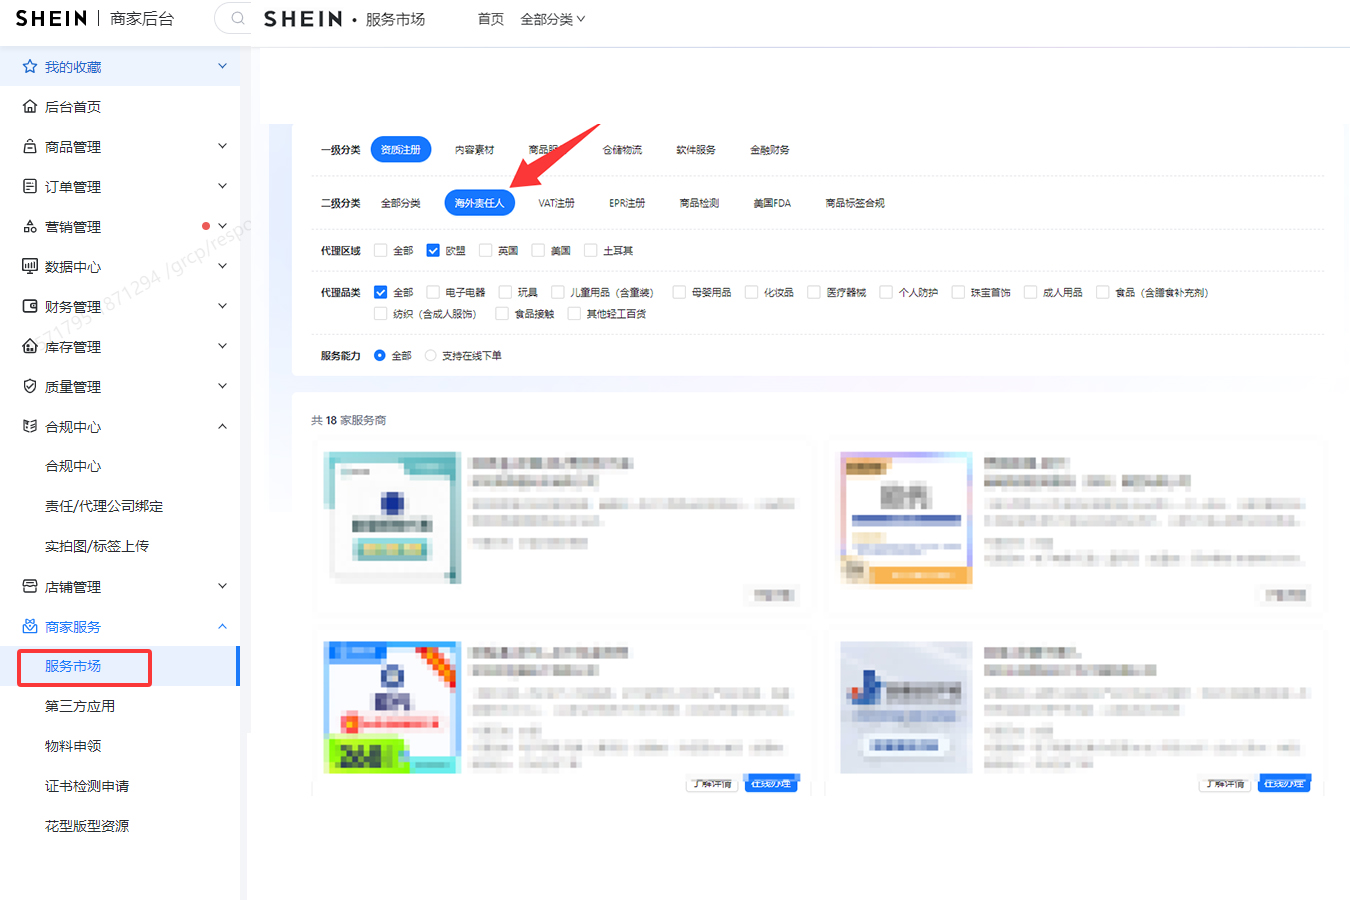Select the 支持在线下单 radio option
This screenshot has height=900, width=1350.
point(431,356)
